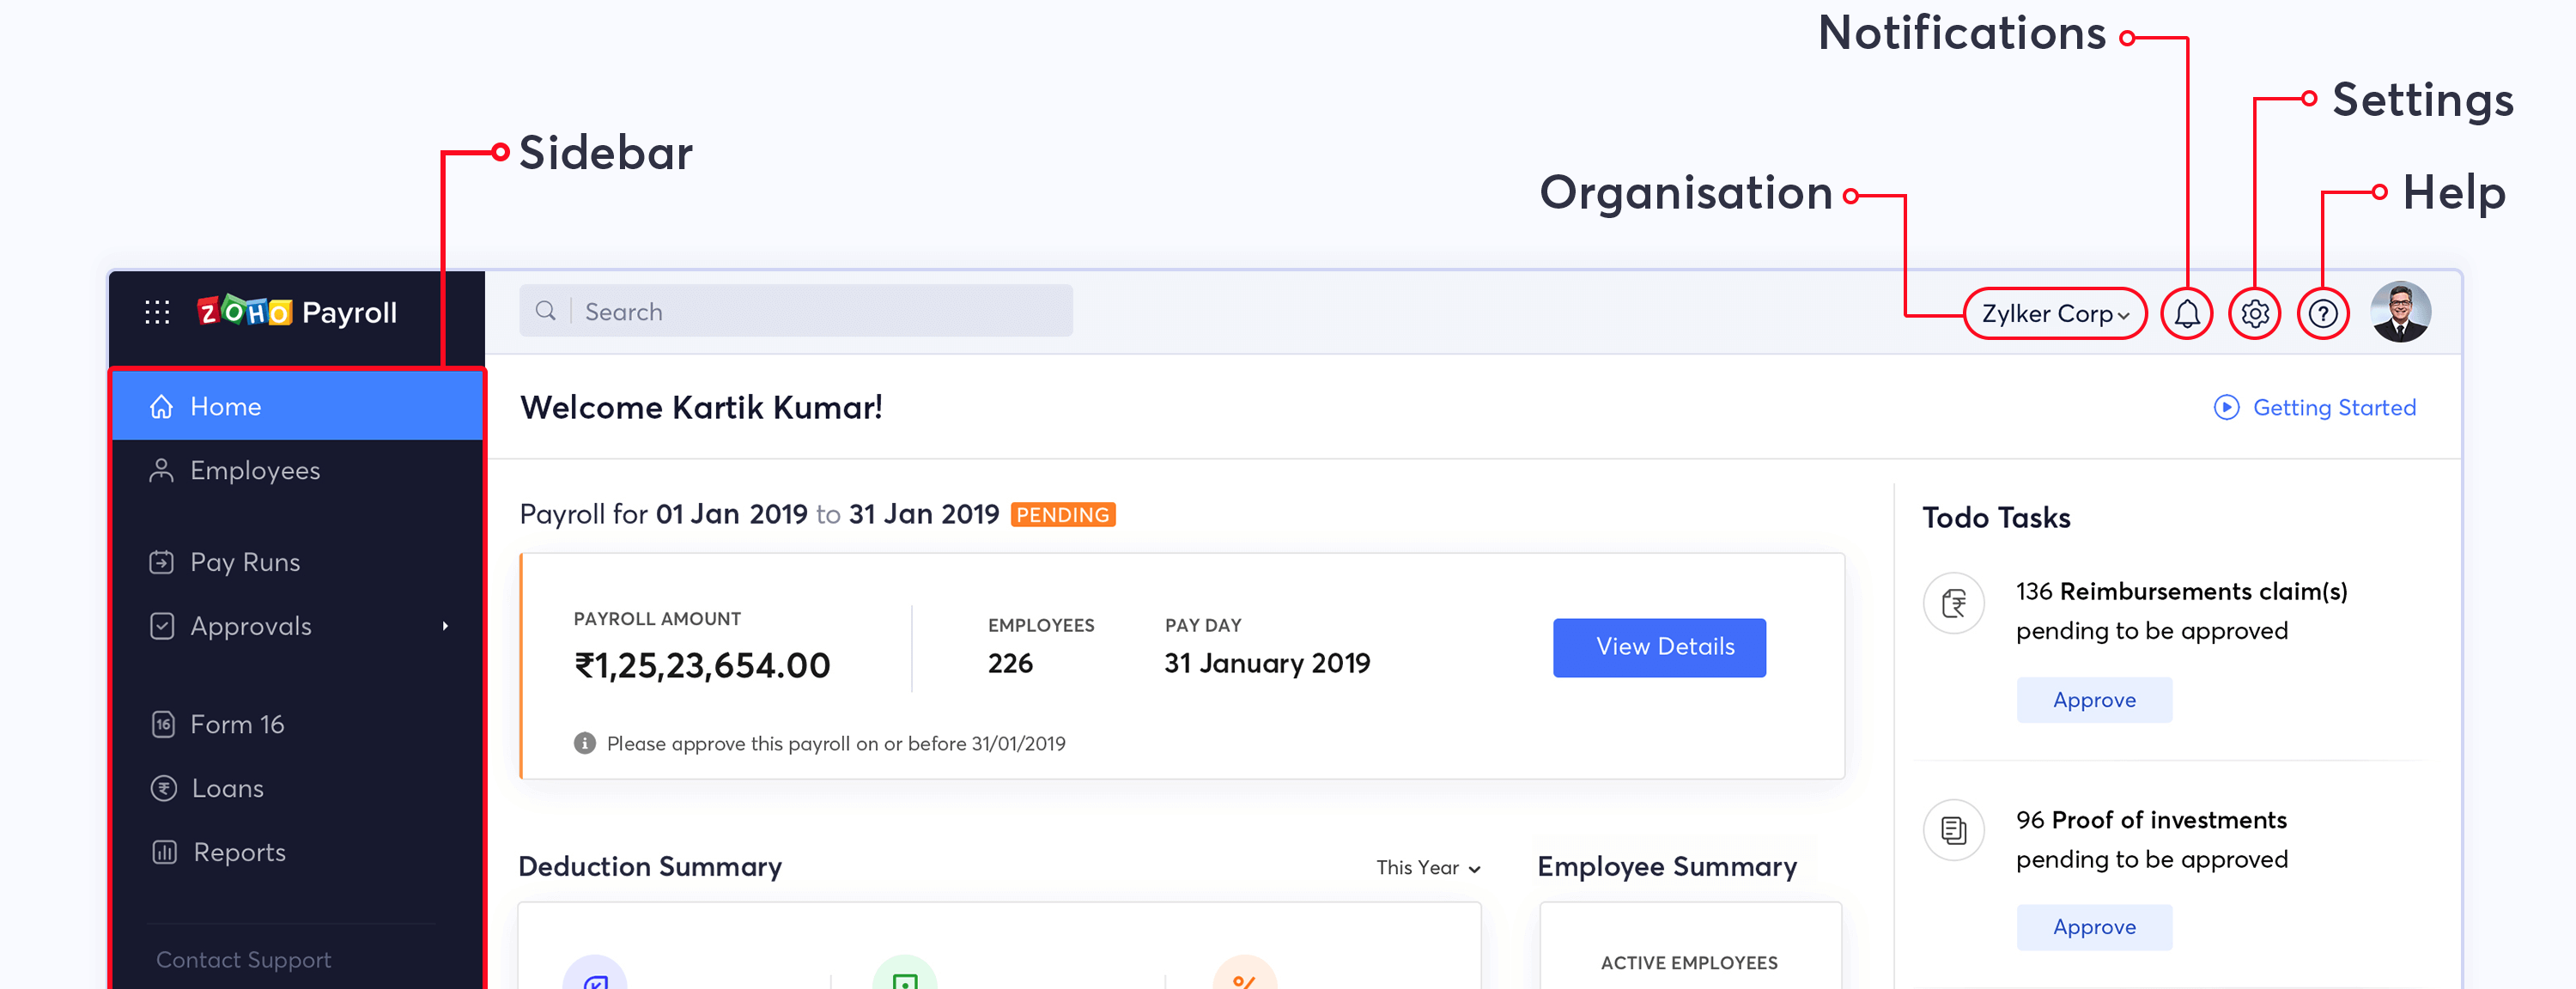Expand the Approvals submenu arrow

coord(445,626)
